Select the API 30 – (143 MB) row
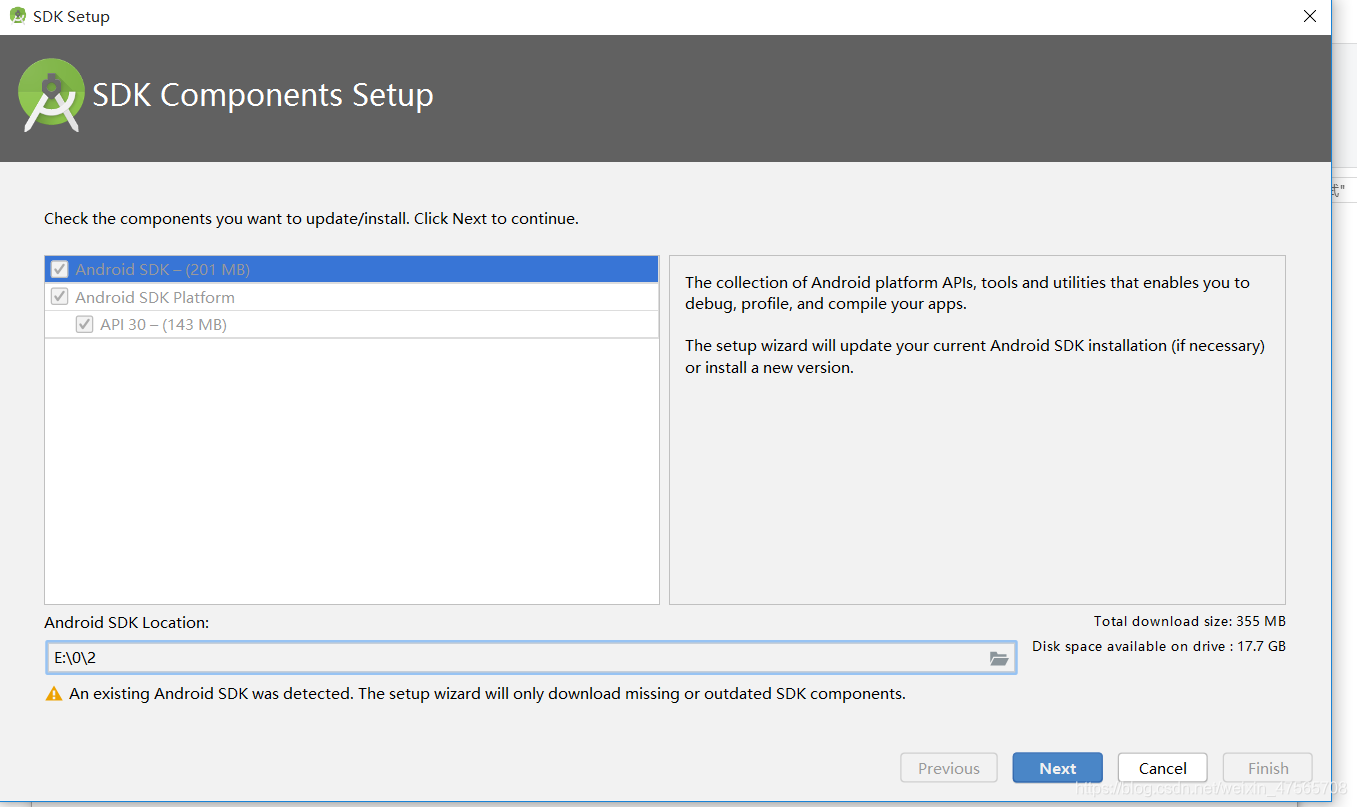Image resolution: width=1357 pixels, height=807 pixels. click(x=352, y=325)
